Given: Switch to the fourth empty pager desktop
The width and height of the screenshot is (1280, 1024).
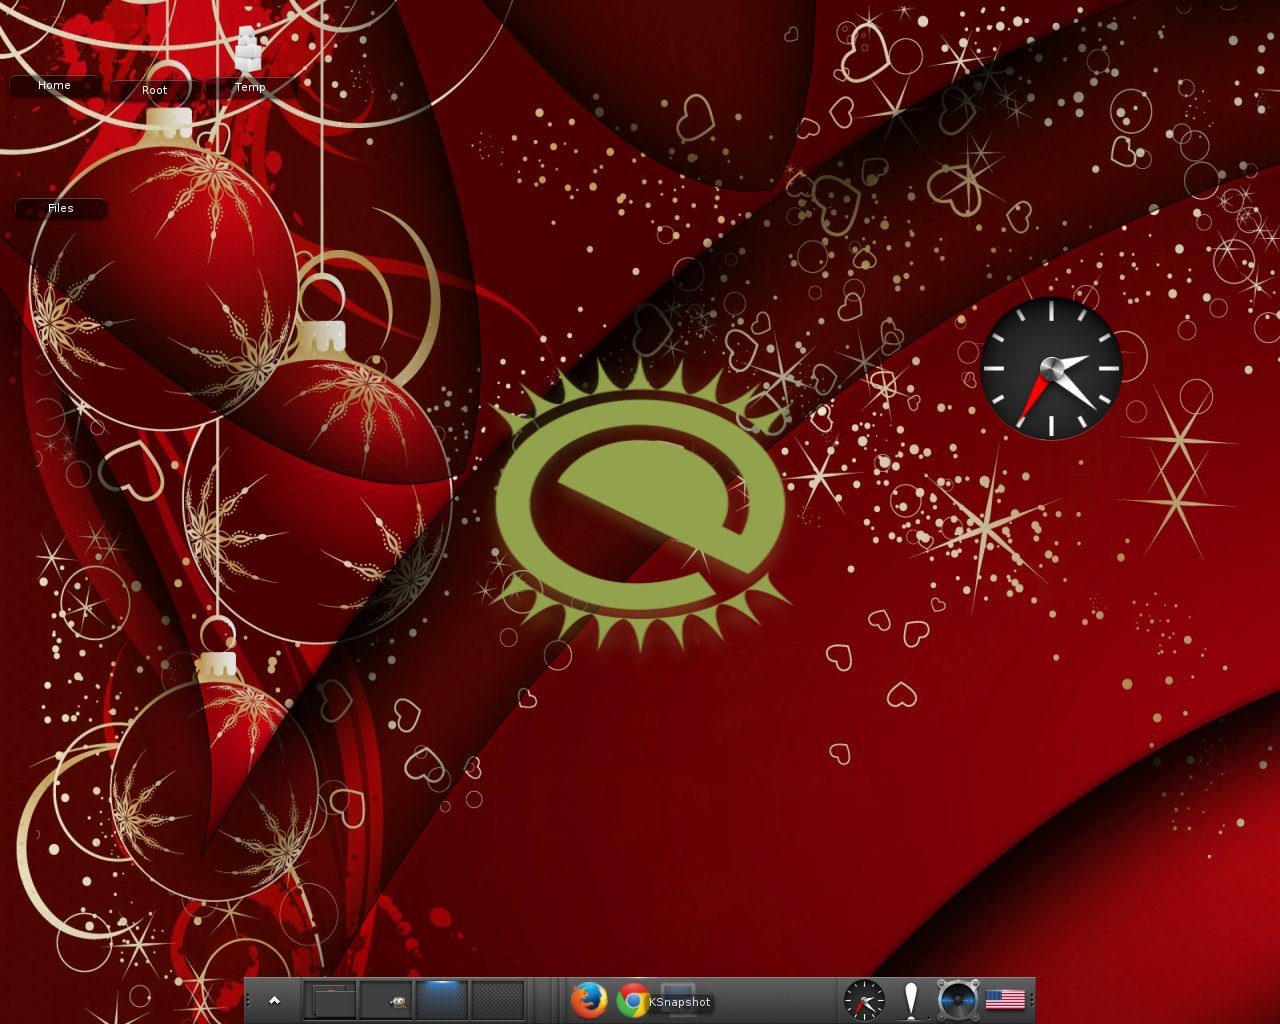Looking at the screenshot, I should coord(498,1000).
